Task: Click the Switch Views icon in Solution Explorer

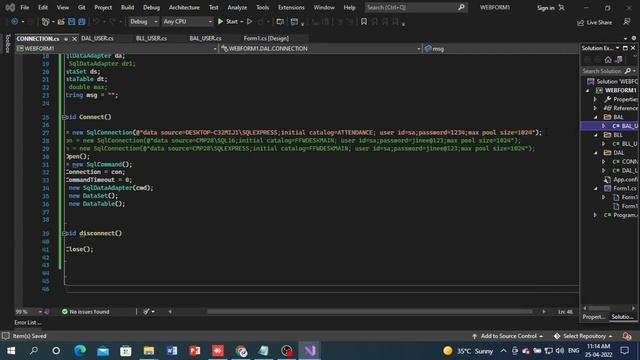Action: 619,60
